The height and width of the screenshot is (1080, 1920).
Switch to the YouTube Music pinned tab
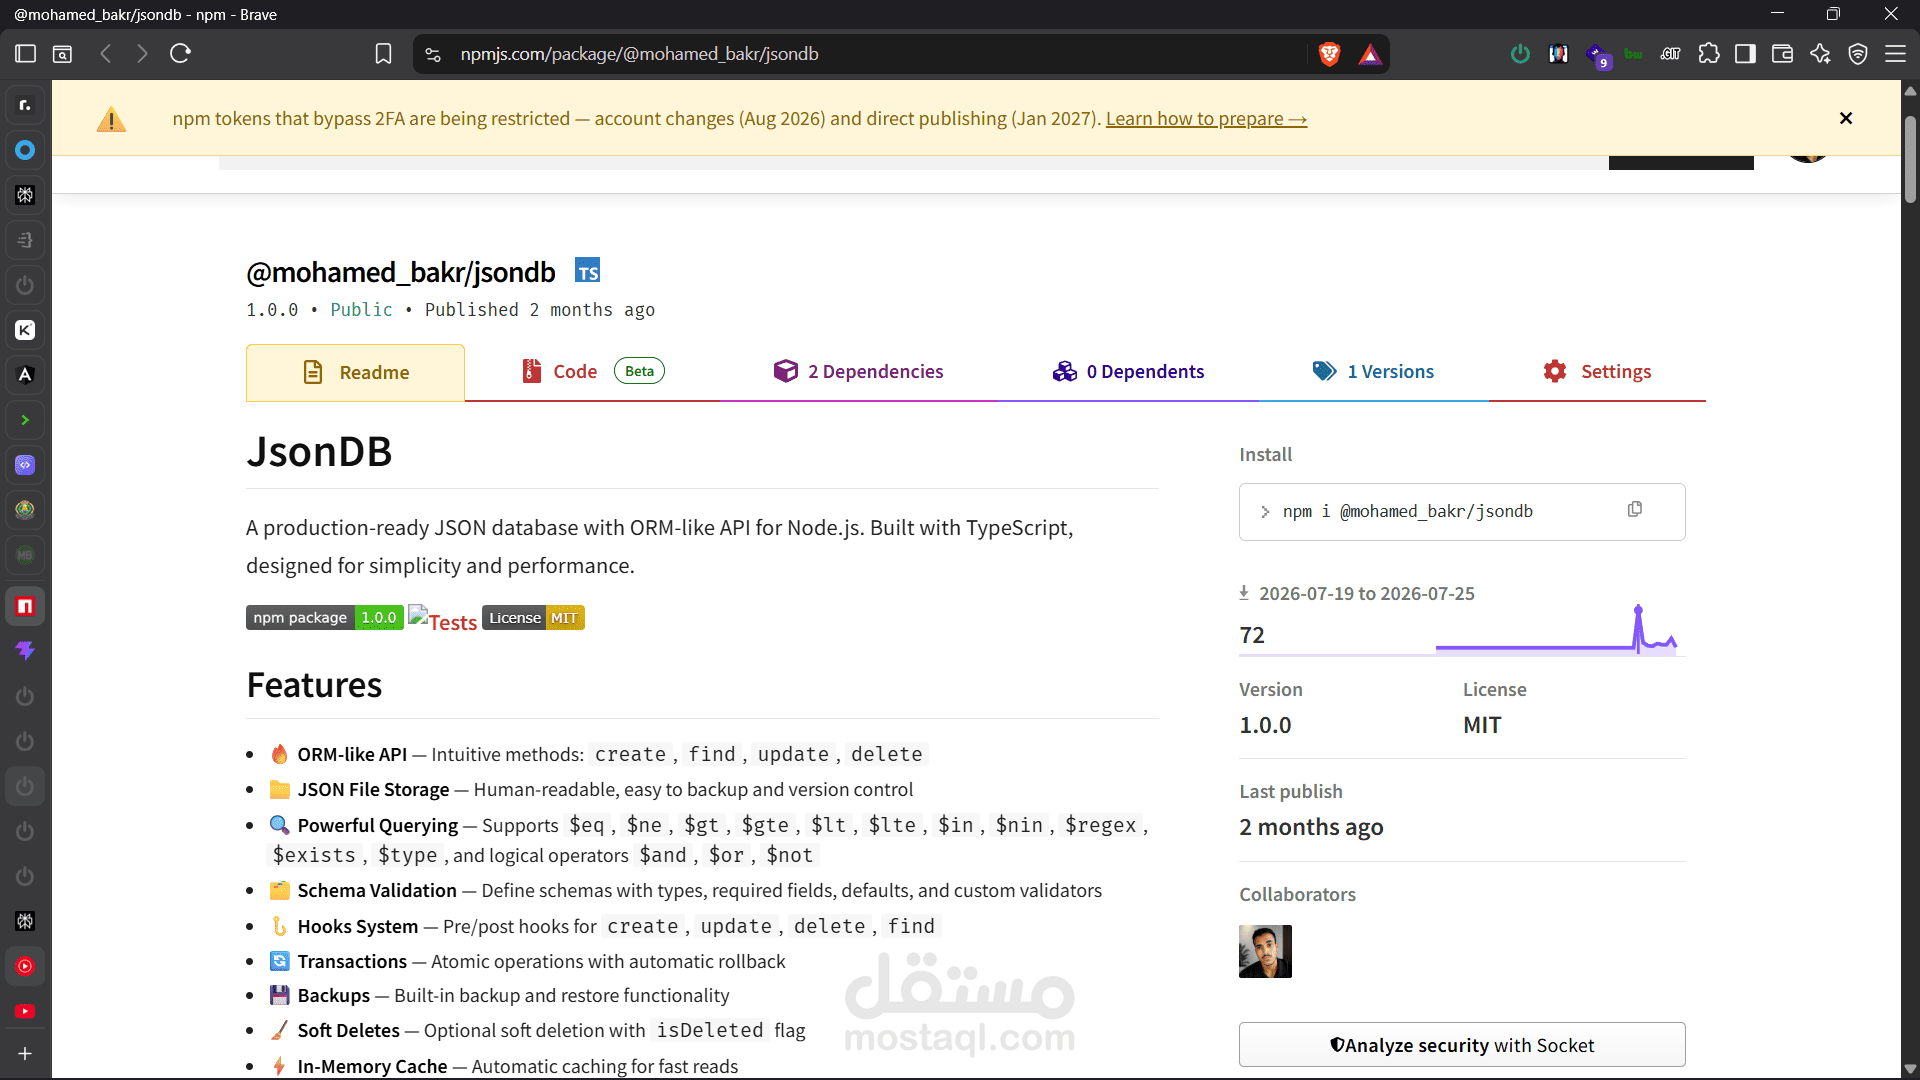click(25, 966)
